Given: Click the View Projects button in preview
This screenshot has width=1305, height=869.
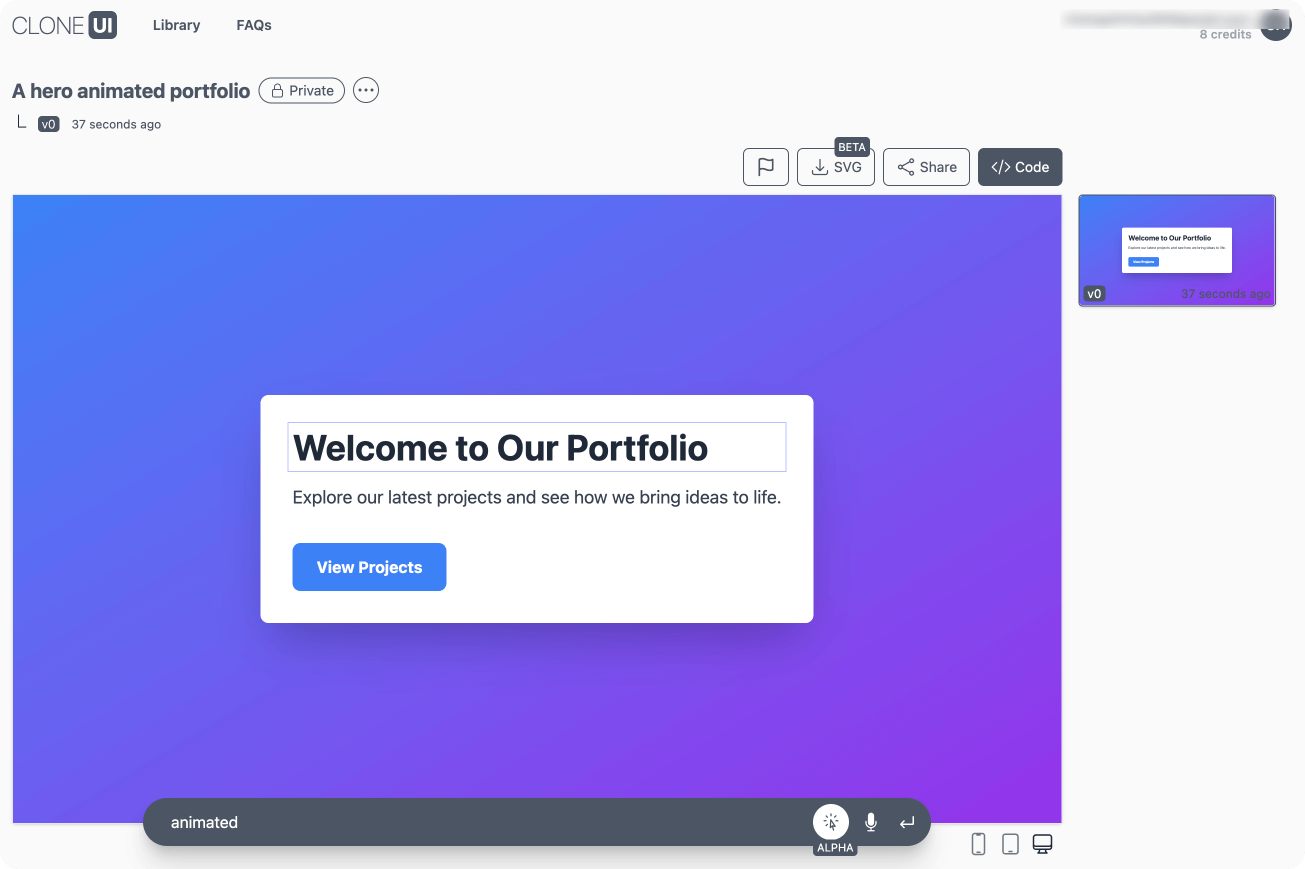Looking at the screenshot, I should pos(369,567).
